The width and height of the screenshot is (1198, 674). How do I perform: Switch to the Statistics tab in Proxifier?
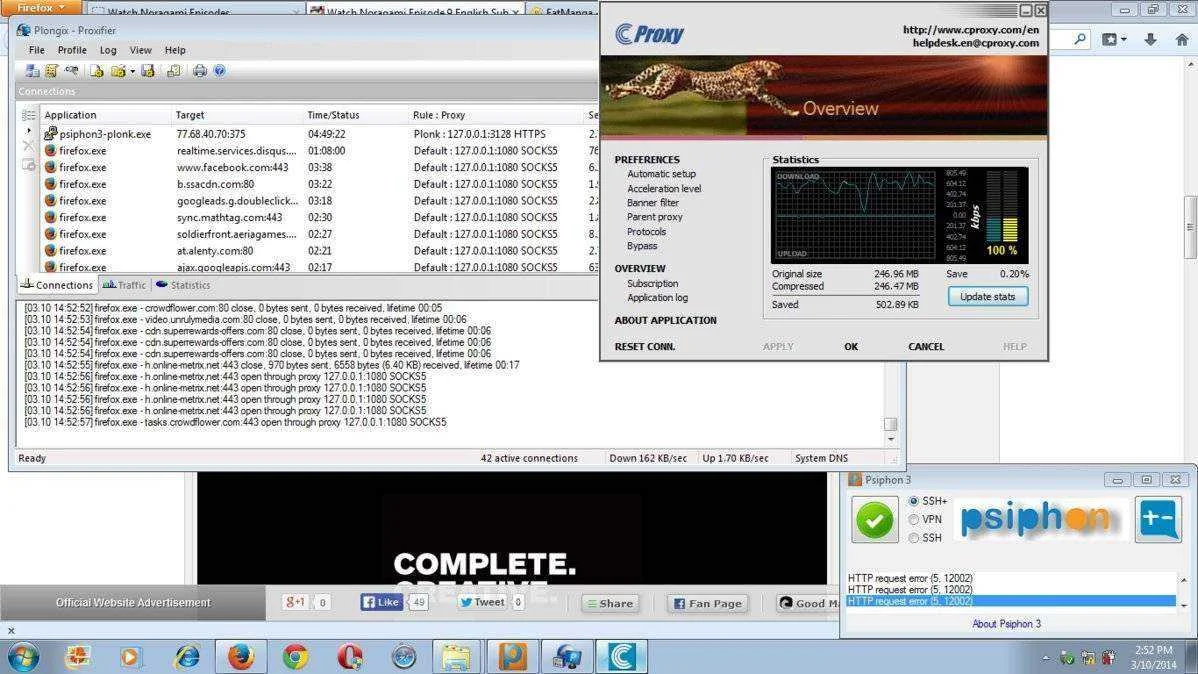tap(183, 285)
